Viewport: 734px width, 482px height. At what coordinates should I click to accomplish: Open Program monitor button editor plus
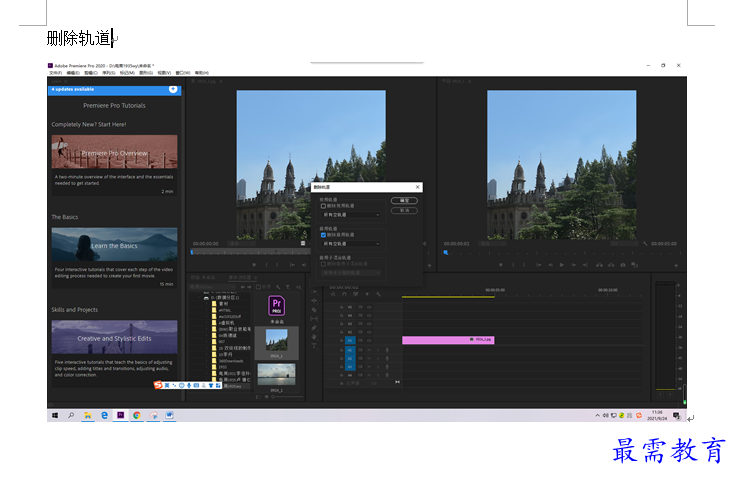675,265
